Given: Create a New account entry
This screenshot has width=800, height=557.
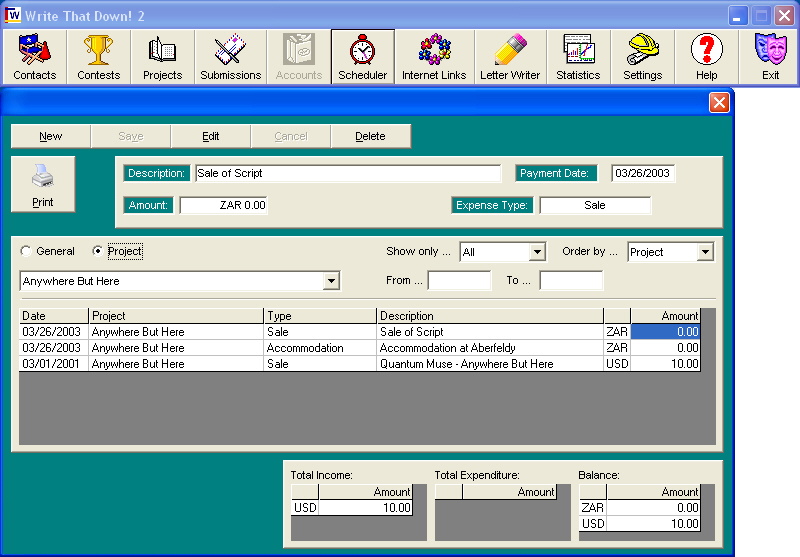Looking at the screenshot, I should pos(51,136).
